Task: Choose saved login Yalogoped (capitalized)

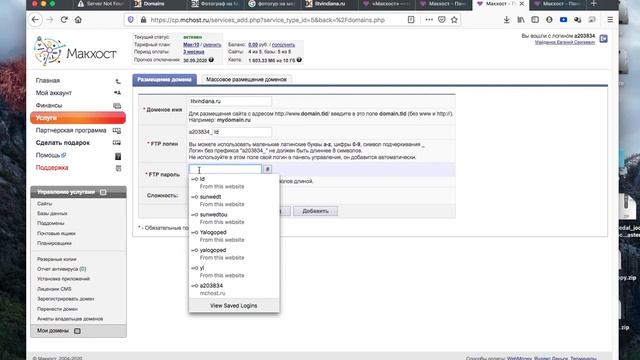Action: pos(234,236)
